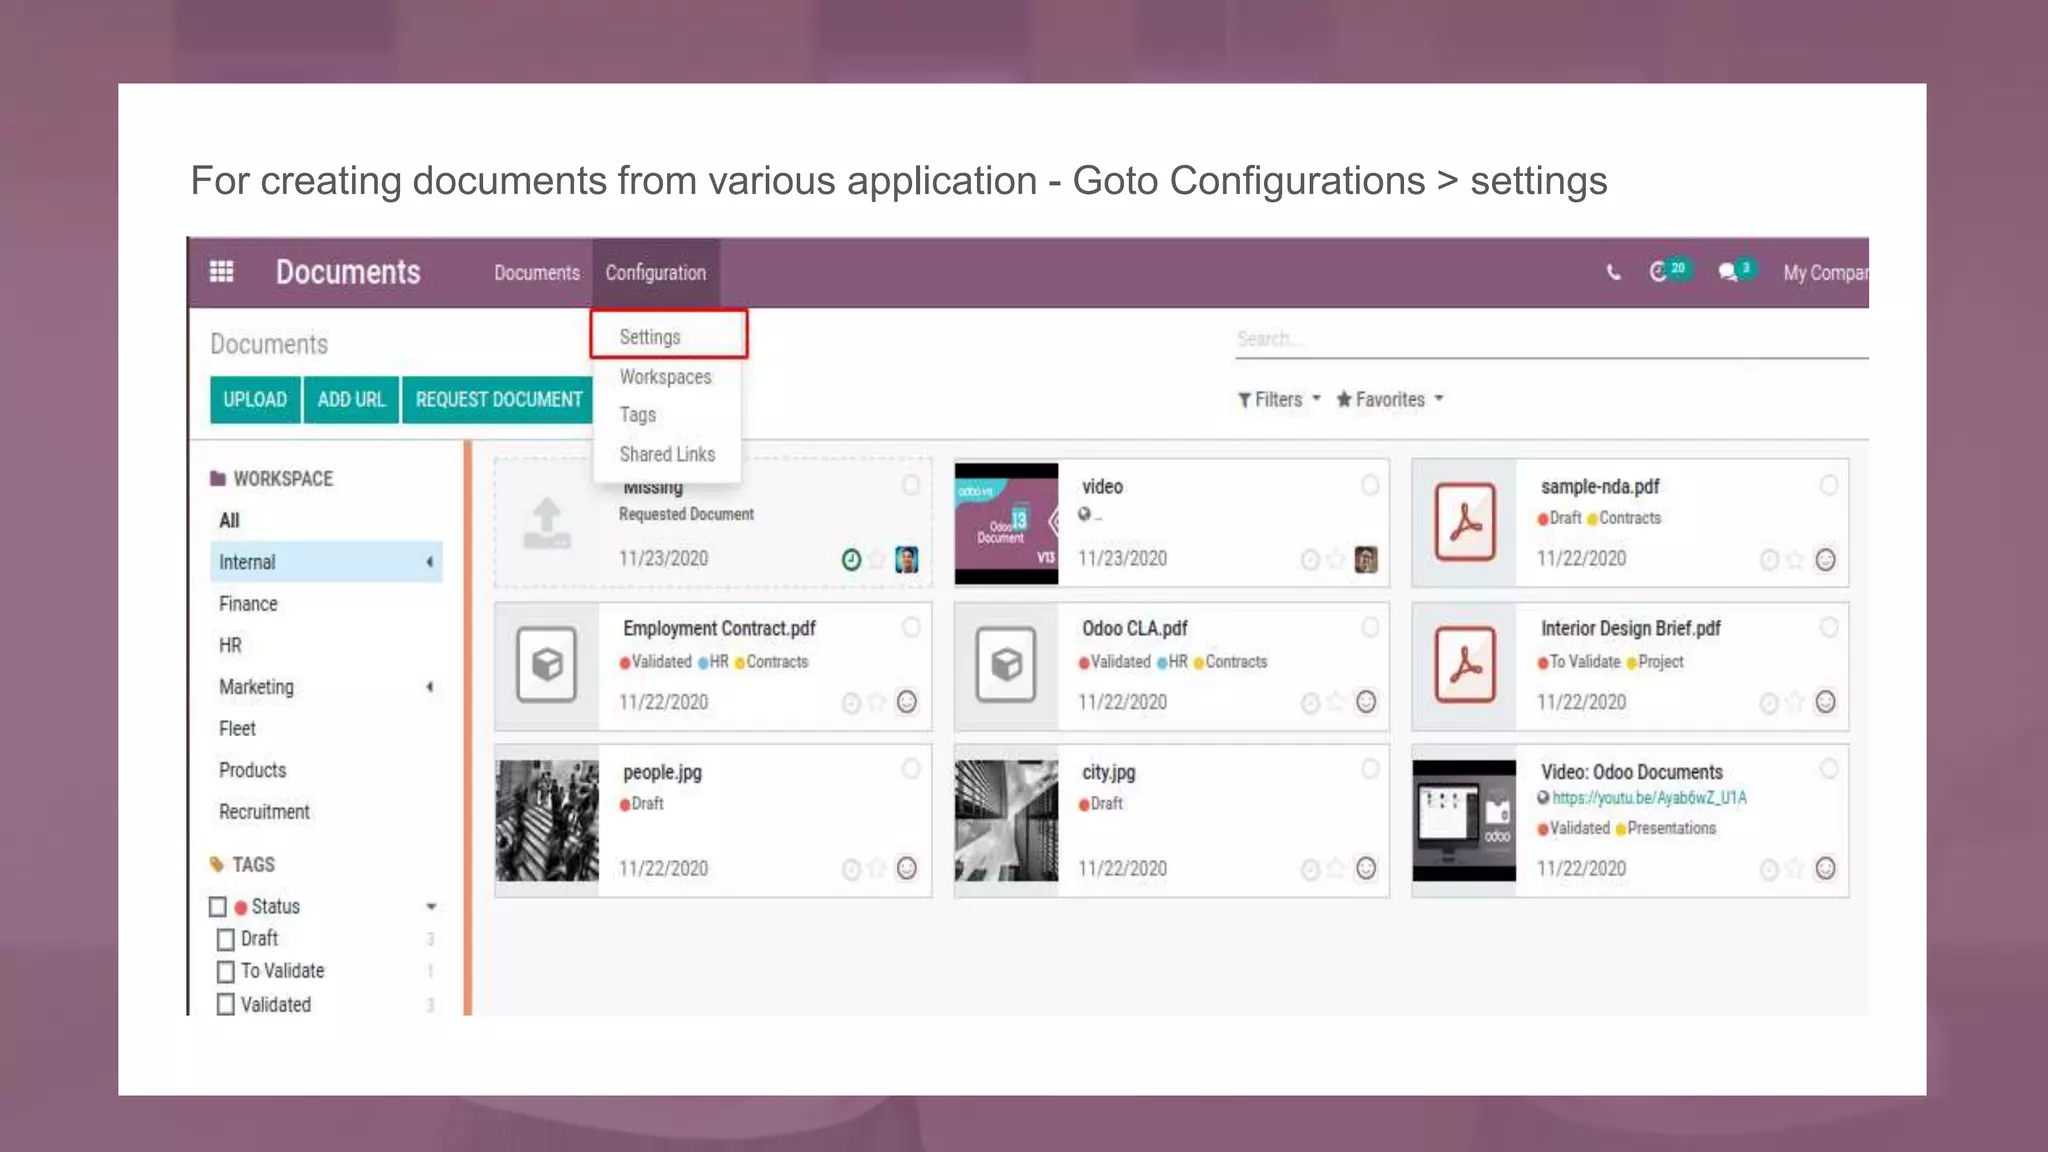Open Workspaces in the Configuration menu

pyautogui.click(x=665, y=377)
